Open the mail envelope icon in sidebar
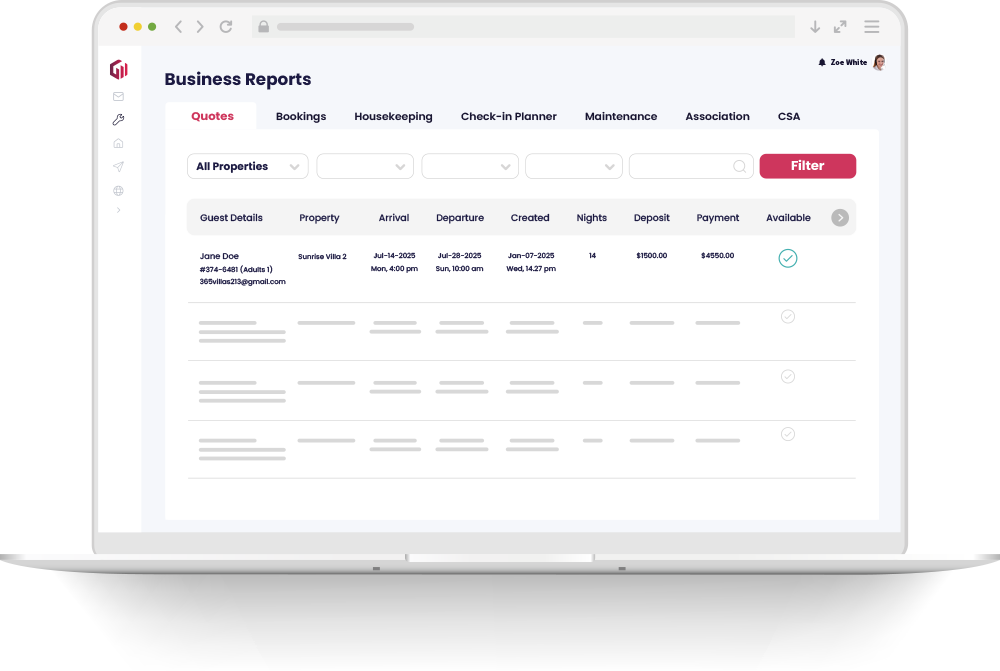 [118, 97]
